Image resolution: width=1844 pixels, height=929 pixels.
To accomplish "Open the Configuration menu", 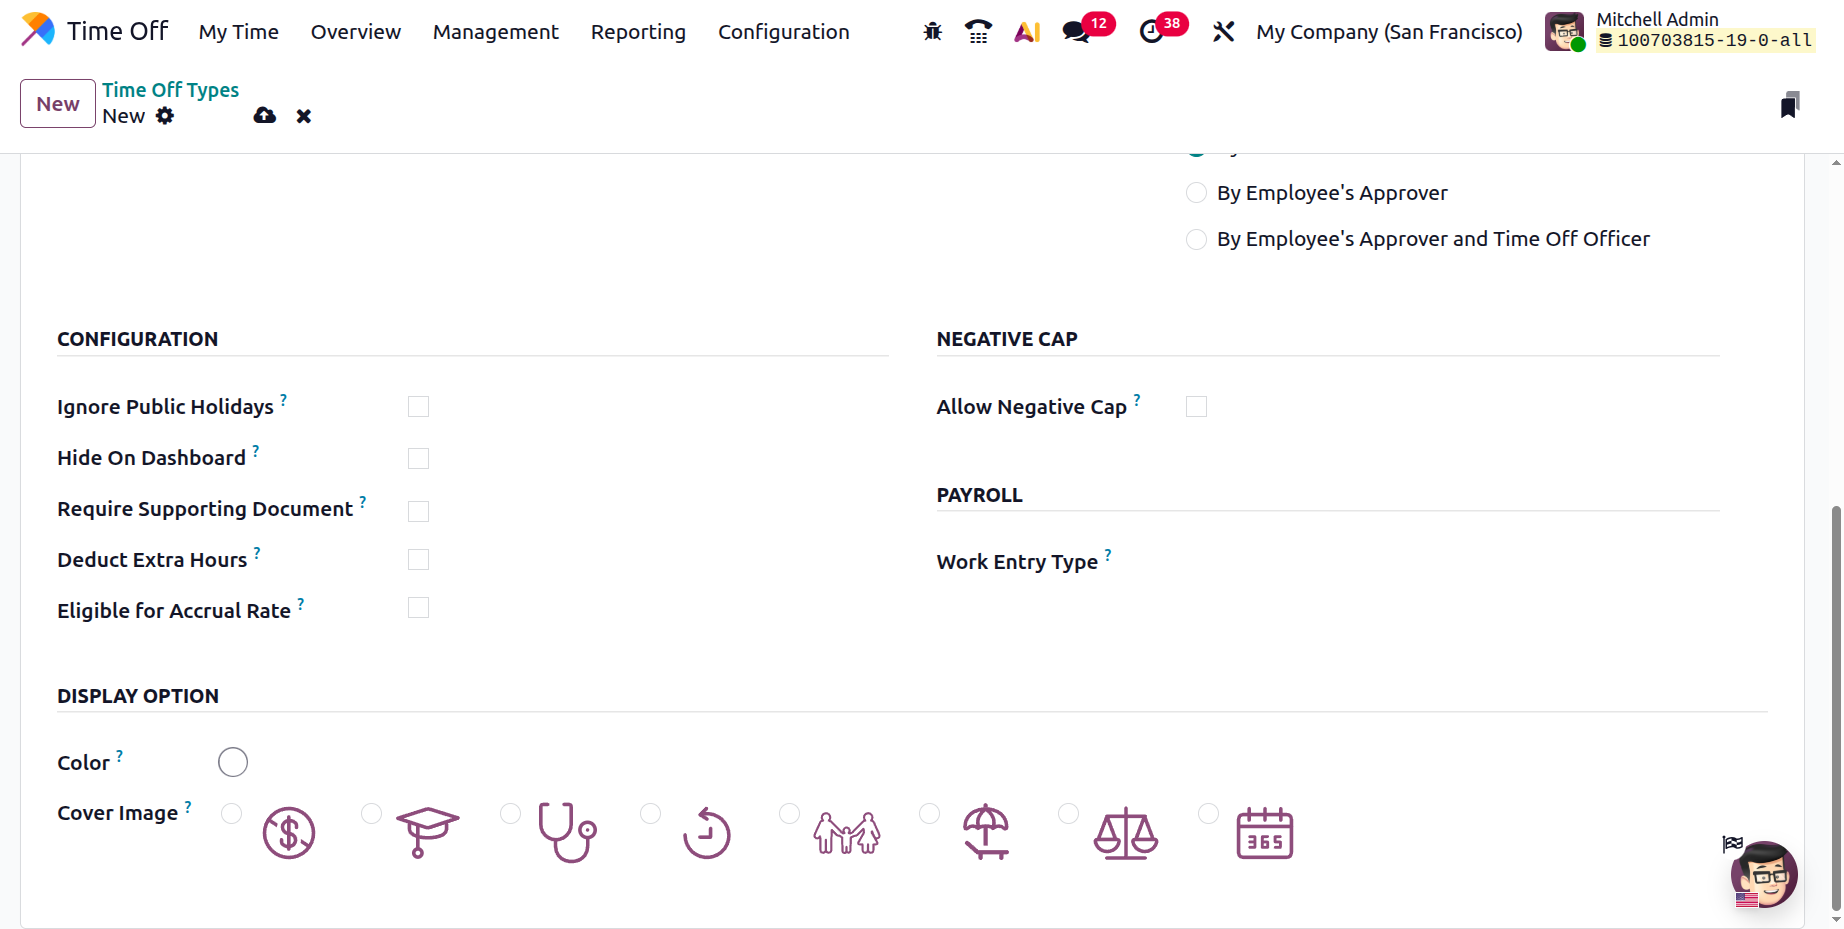I will [783, 32].
